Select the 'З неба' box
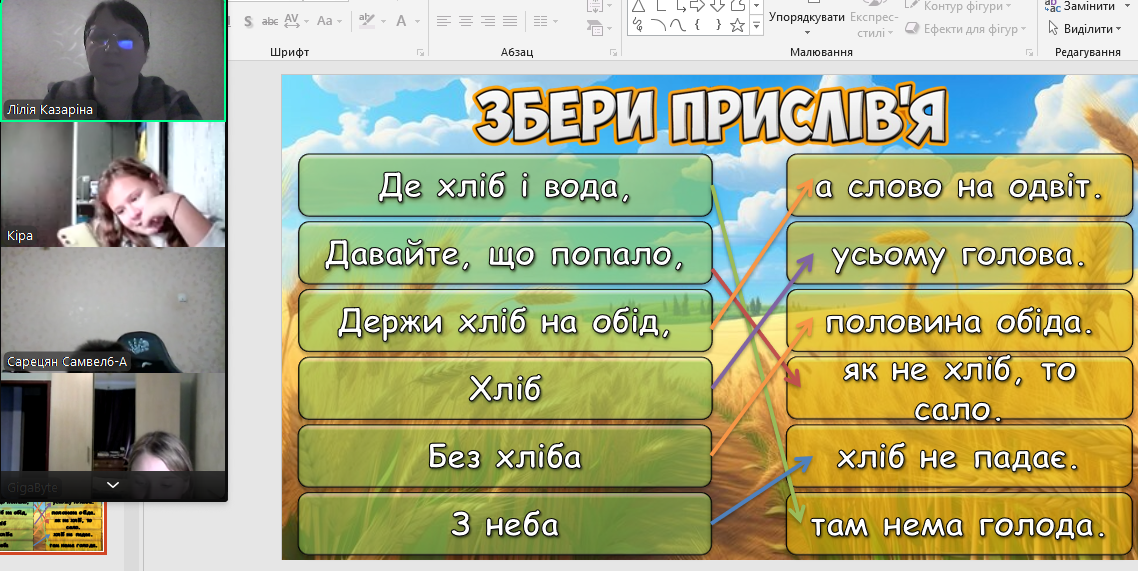1138x571 pixels. coord(505,524)
